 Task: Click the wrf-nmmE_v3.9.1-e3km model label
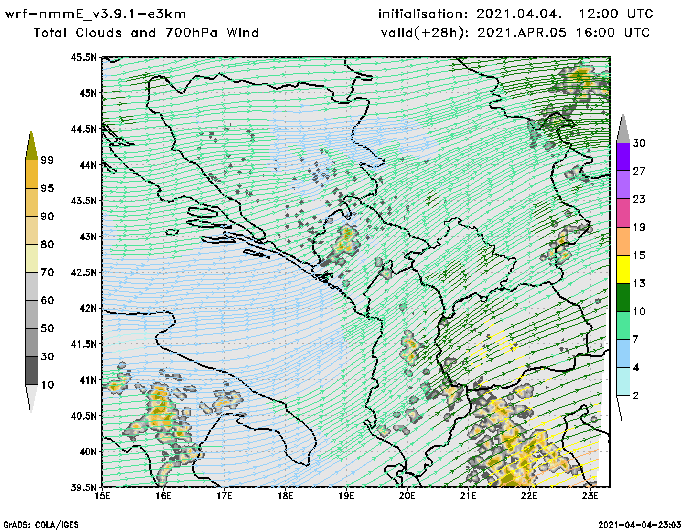click(x=96, y=14)
